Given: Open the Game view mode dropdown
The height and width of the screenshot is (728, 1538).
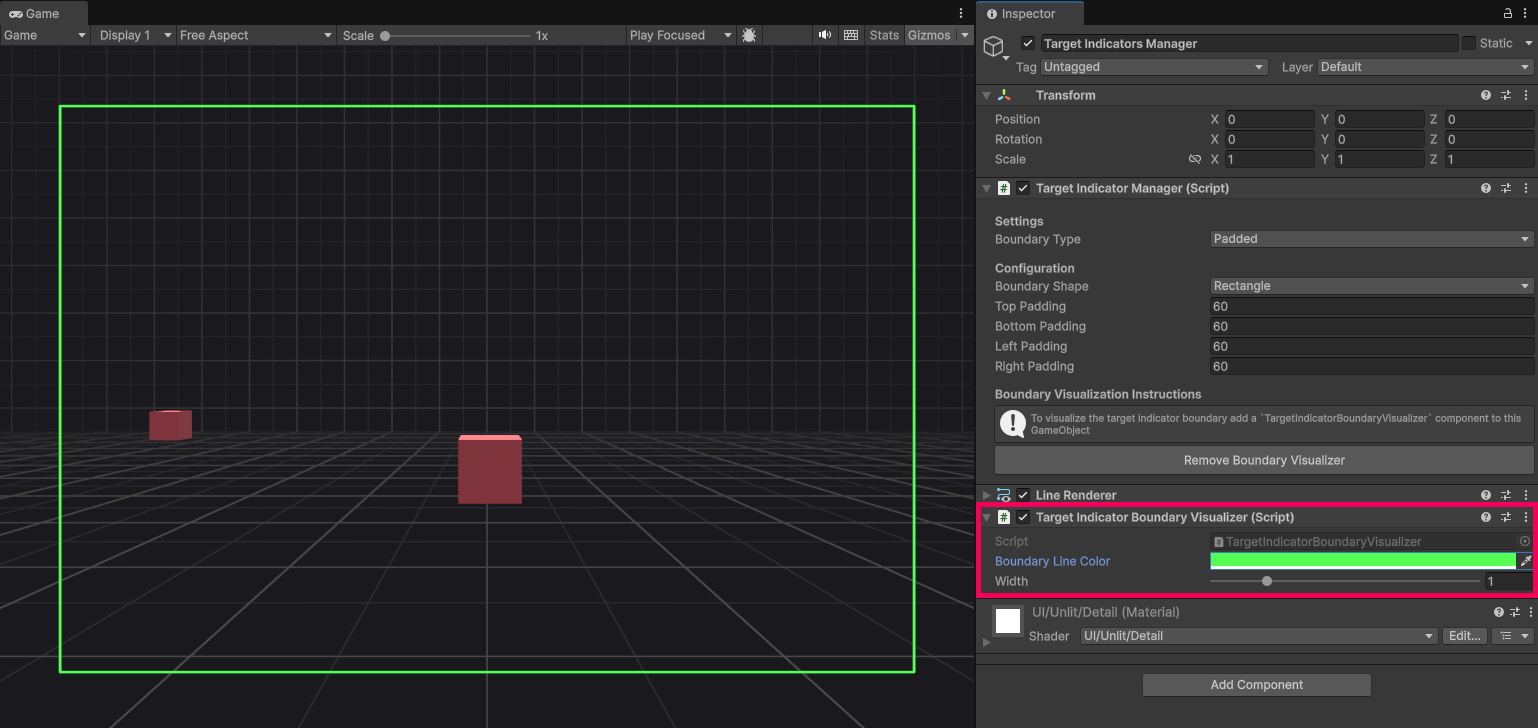Looking at the screenshot, I should 45,35.
